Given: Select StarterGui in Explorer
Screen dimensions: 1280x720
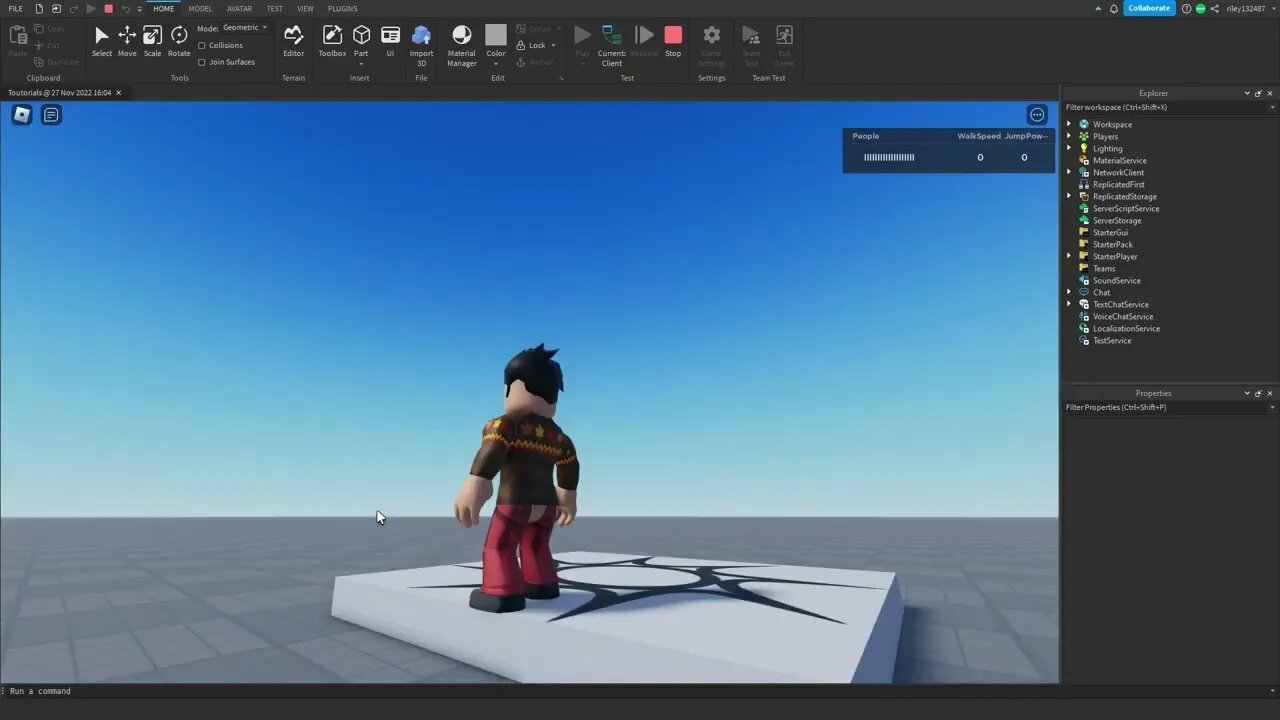Looking at the screenshot, I should coord(1110,232).
